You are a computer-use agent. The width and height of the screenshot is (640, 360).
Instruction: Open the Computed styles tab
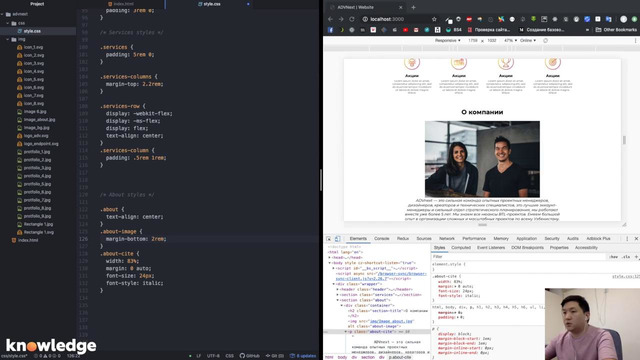(461, 248)
